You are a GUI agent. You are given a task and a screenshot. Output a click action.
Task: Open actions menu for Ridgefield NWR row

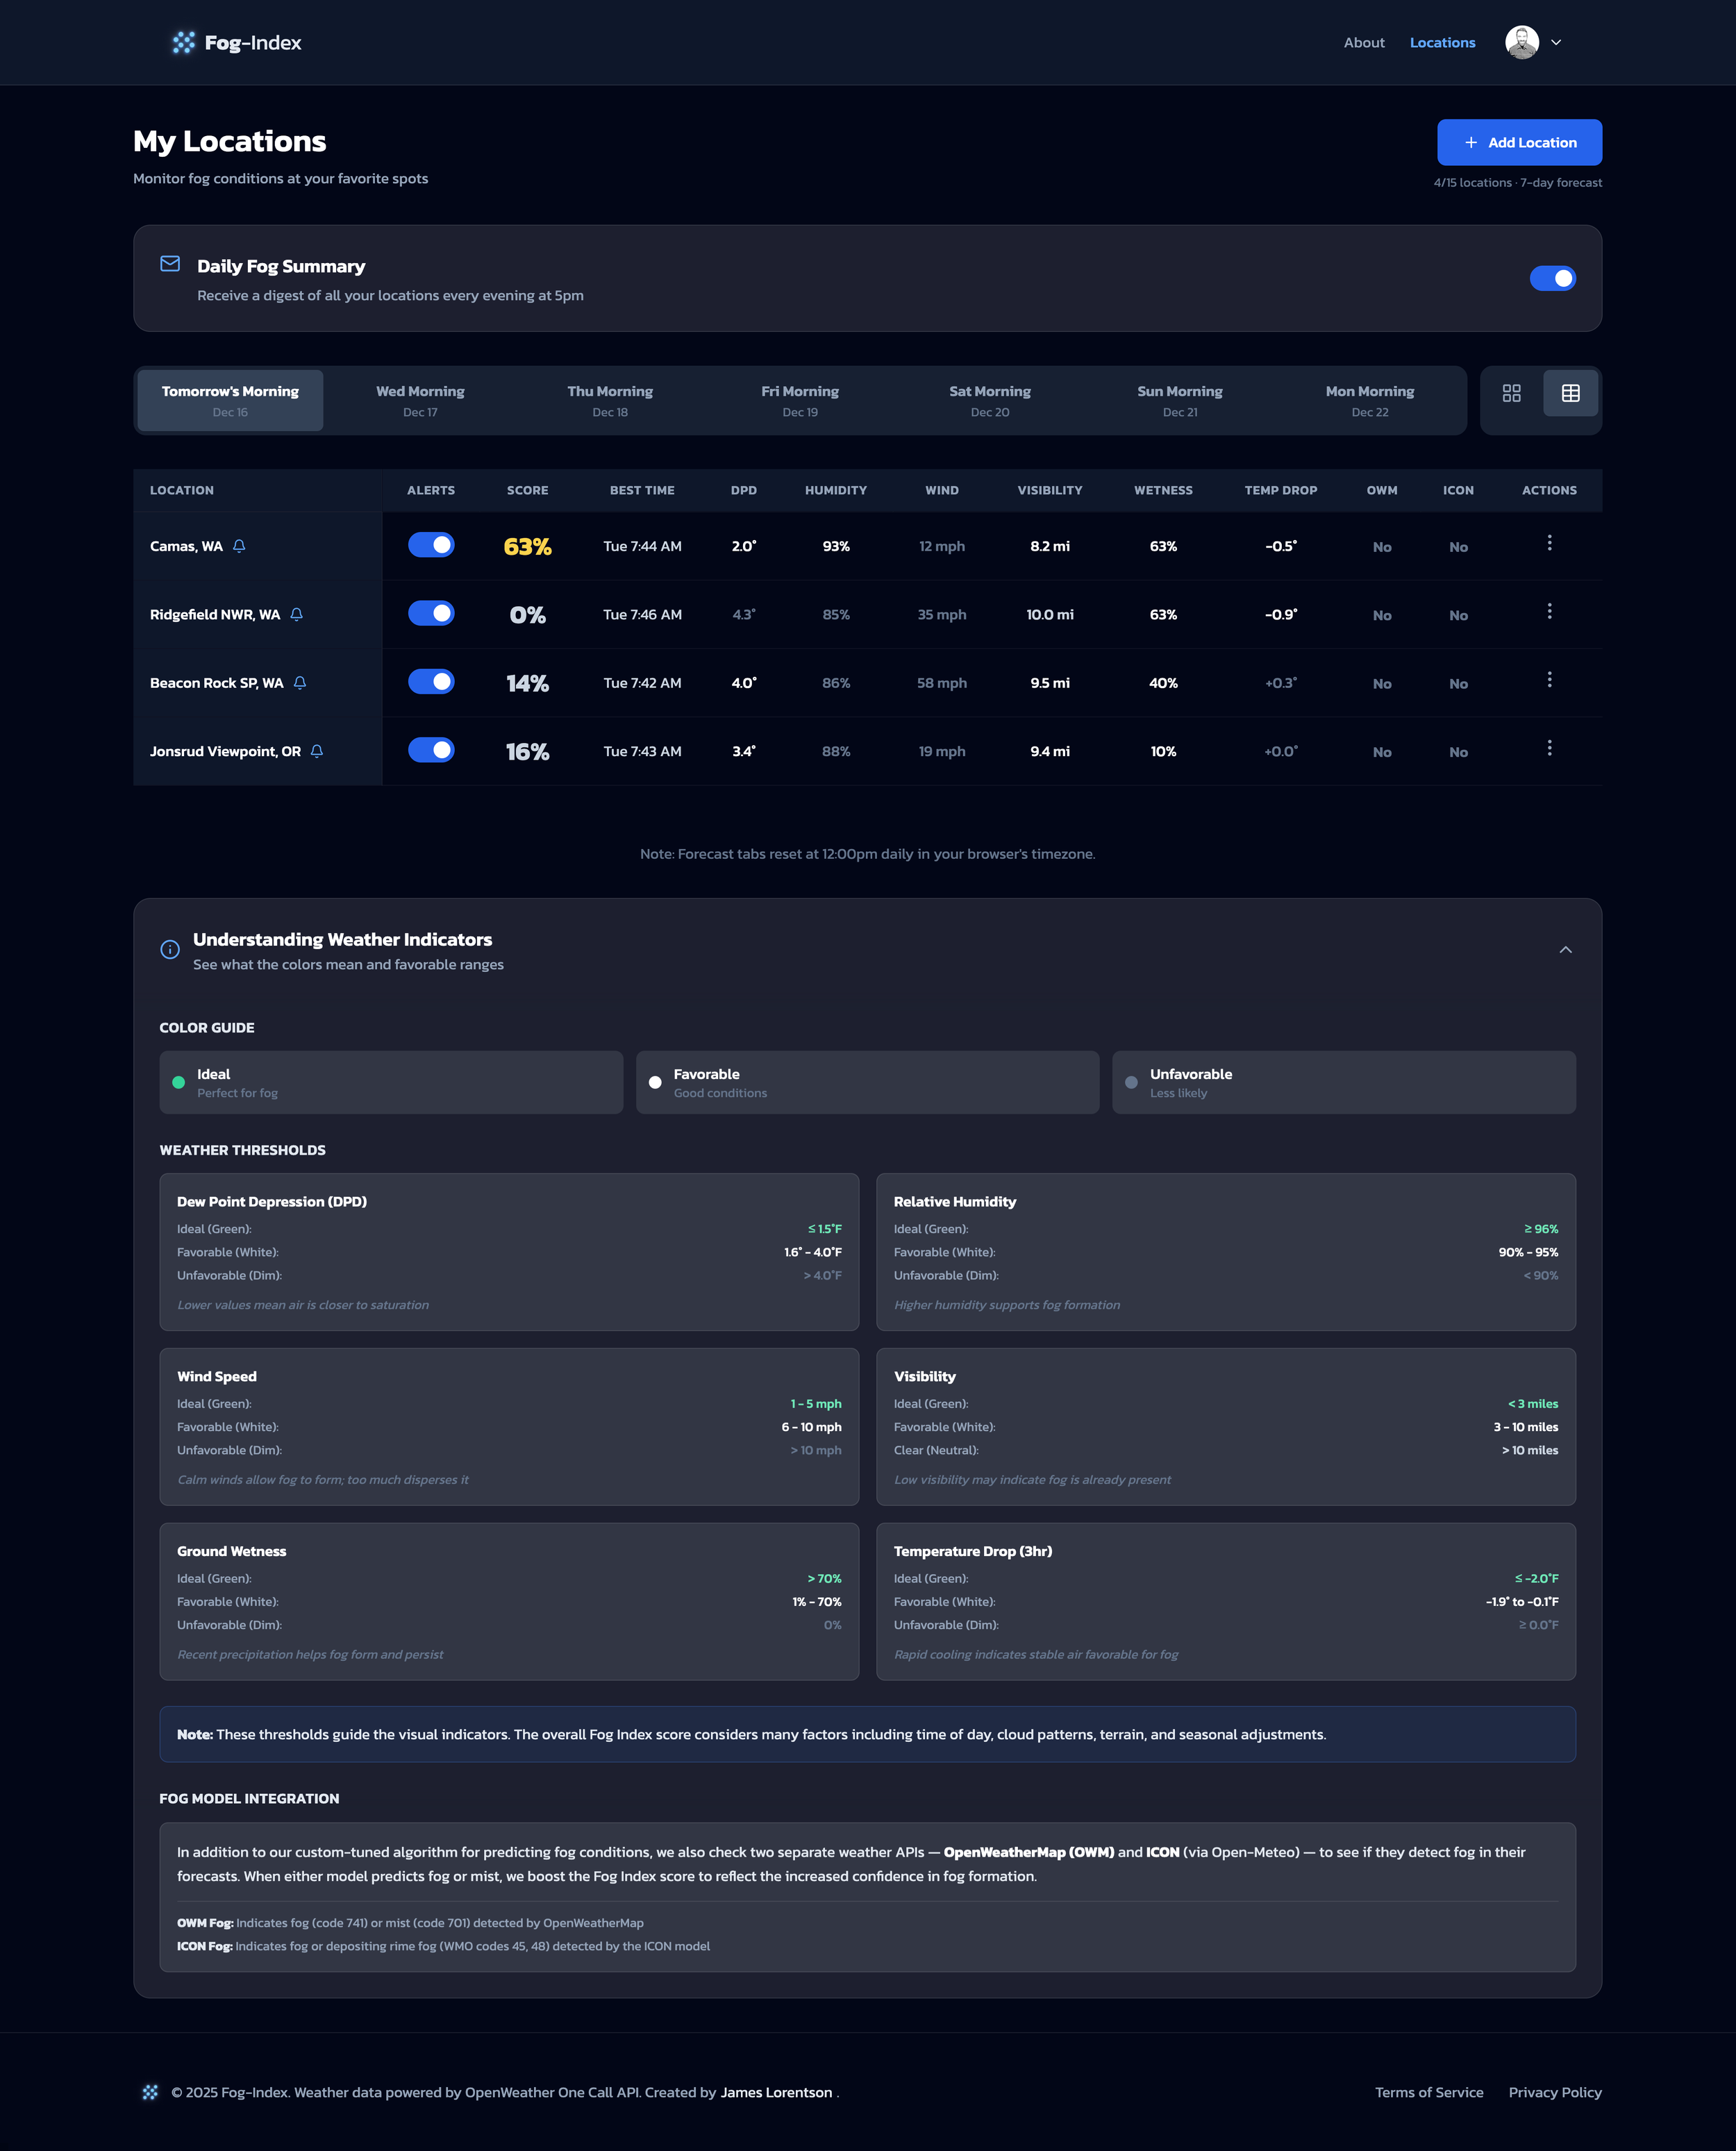click(x=1549, y=611)
